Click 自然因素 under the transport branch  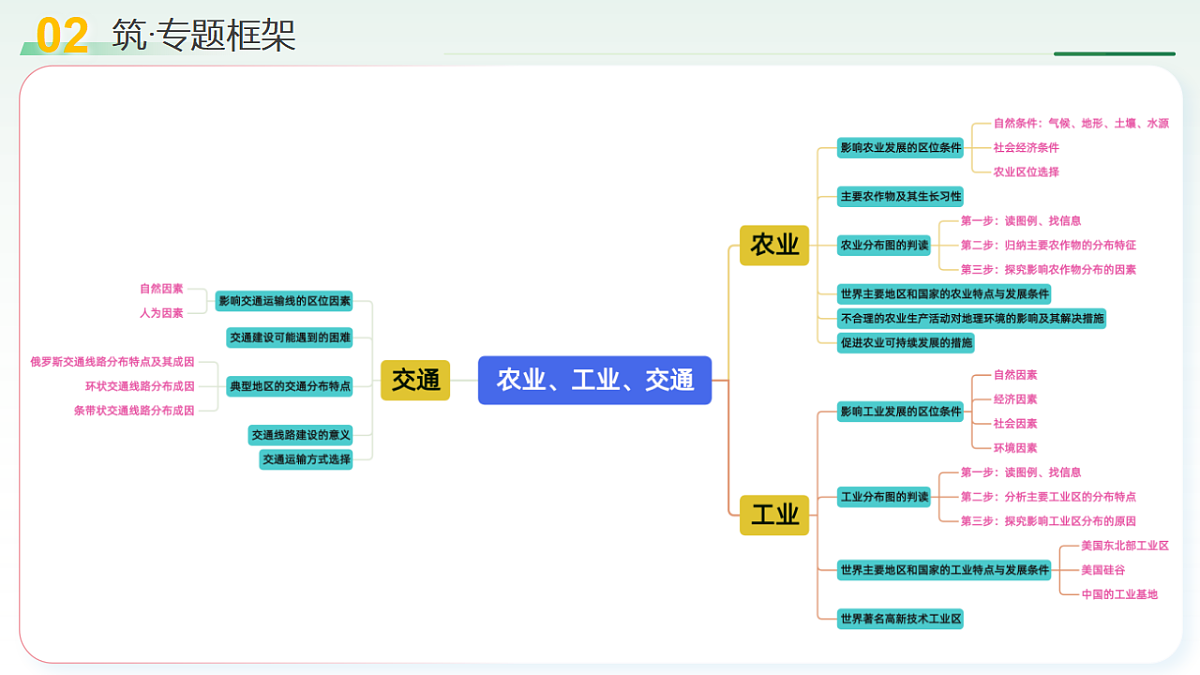pos(162,289)
